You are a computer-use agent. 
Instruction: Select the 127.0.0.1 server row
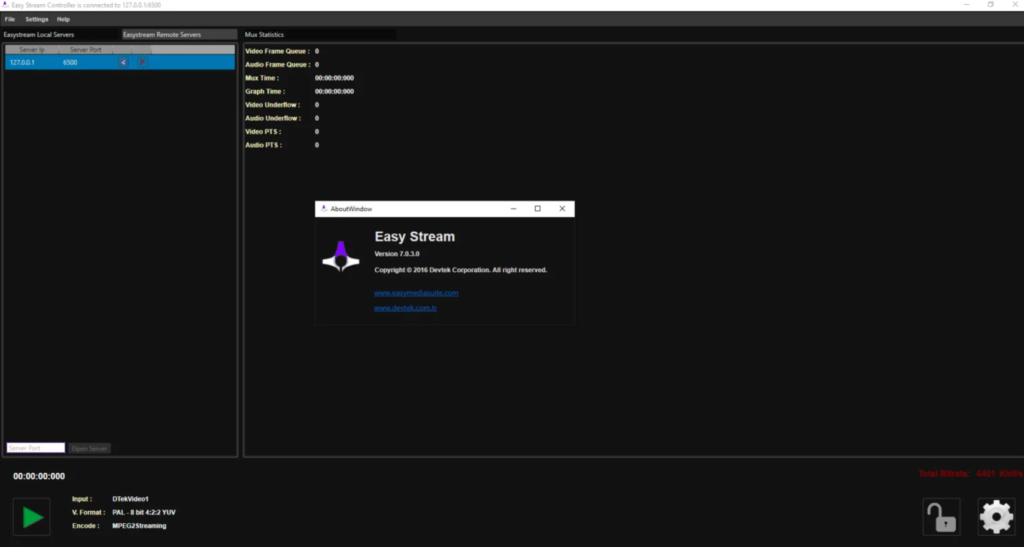point(60,62)
